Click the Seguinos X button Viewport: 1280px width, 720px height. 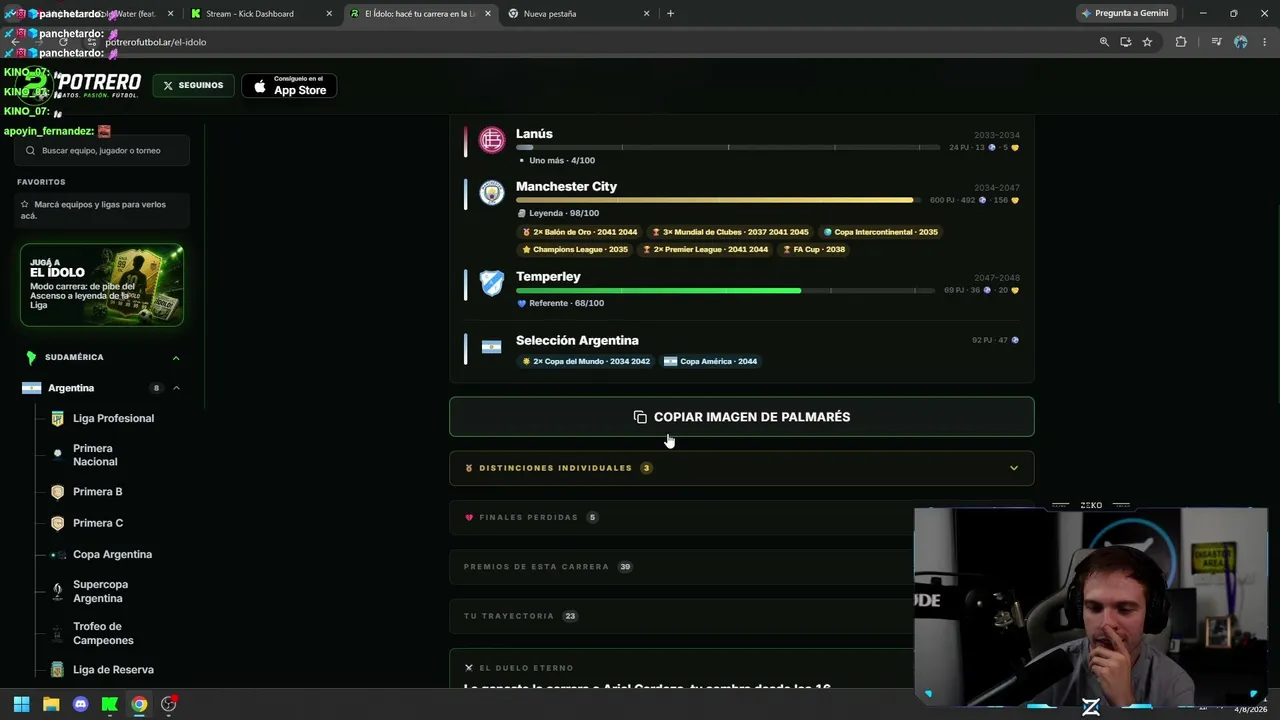click(193, 86)
